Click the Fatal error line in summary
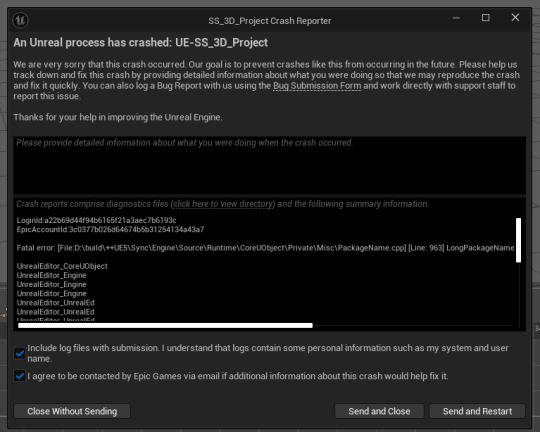Viewport: 540px width, 432px height. click(265, 248)
